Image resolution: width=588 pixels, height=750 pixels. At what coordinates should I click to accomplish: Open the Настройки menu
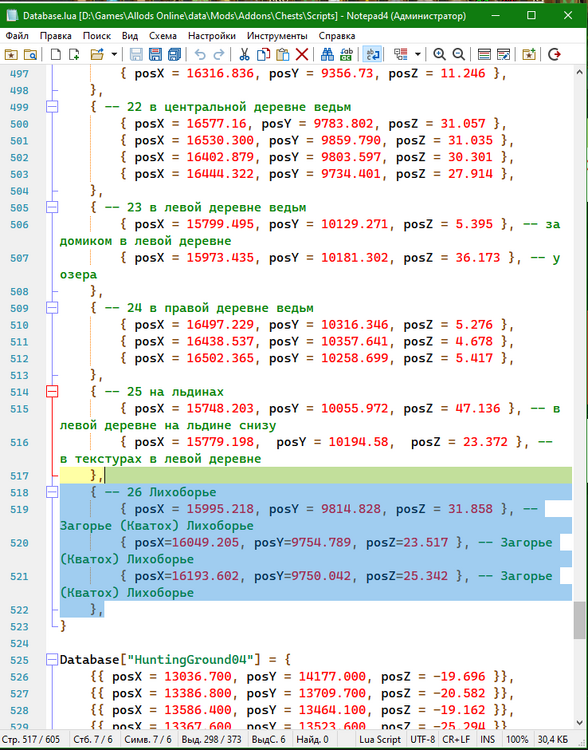pyautogui.click(x=212, y=36)
